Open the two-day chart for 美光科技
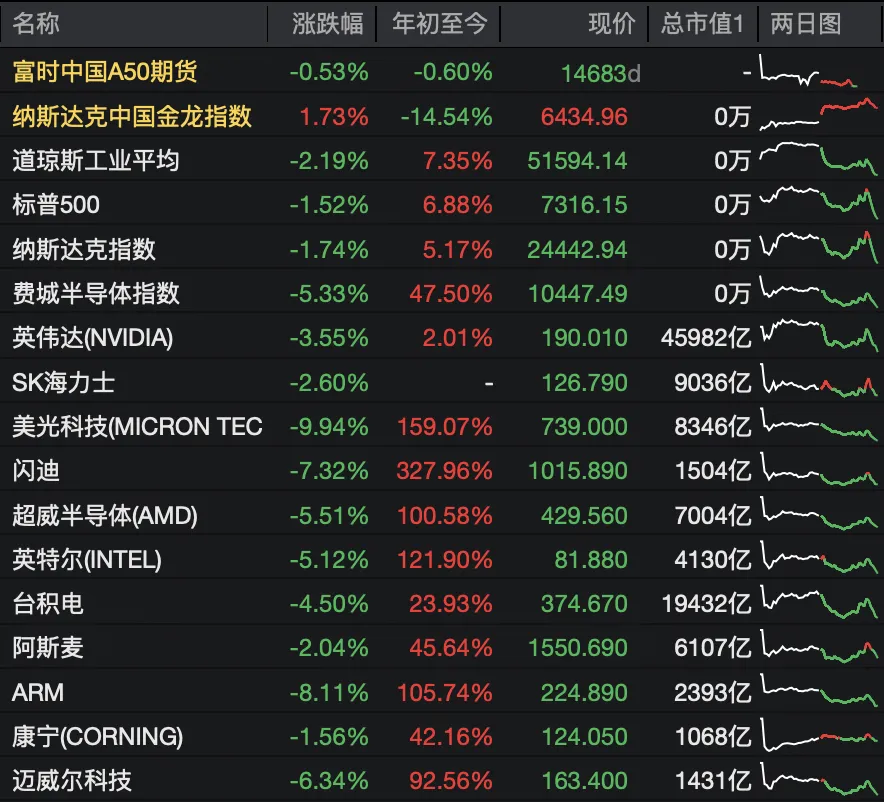 point(819,424)
